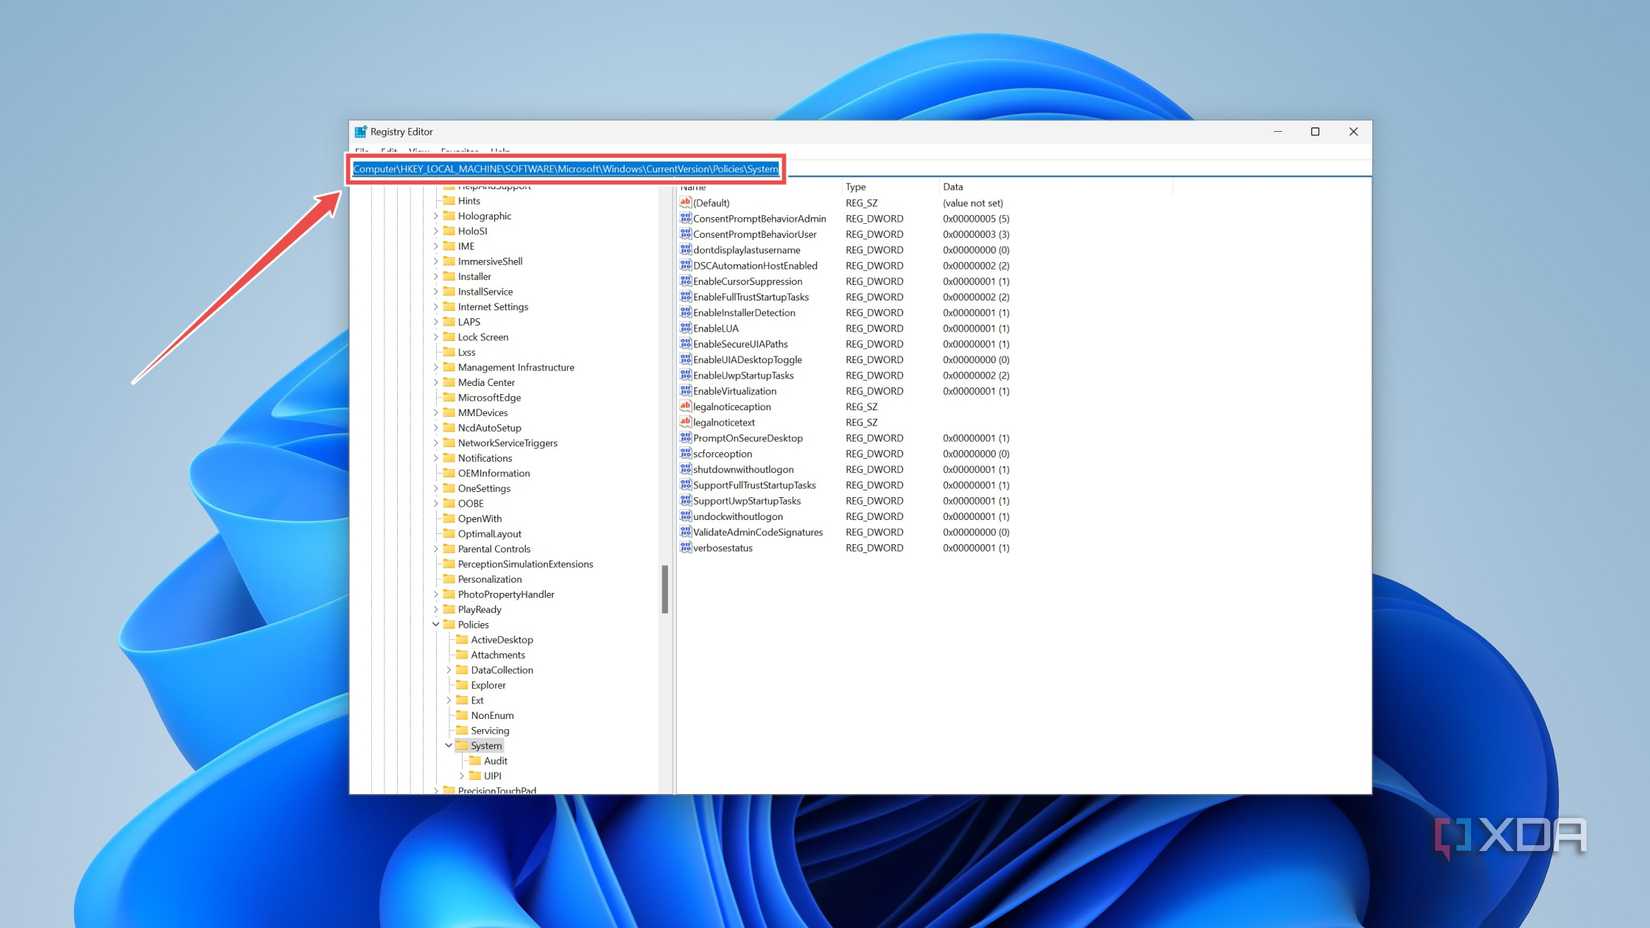
Task: Select the Explorer key under Policies
Action: click(x=488, y=685)
